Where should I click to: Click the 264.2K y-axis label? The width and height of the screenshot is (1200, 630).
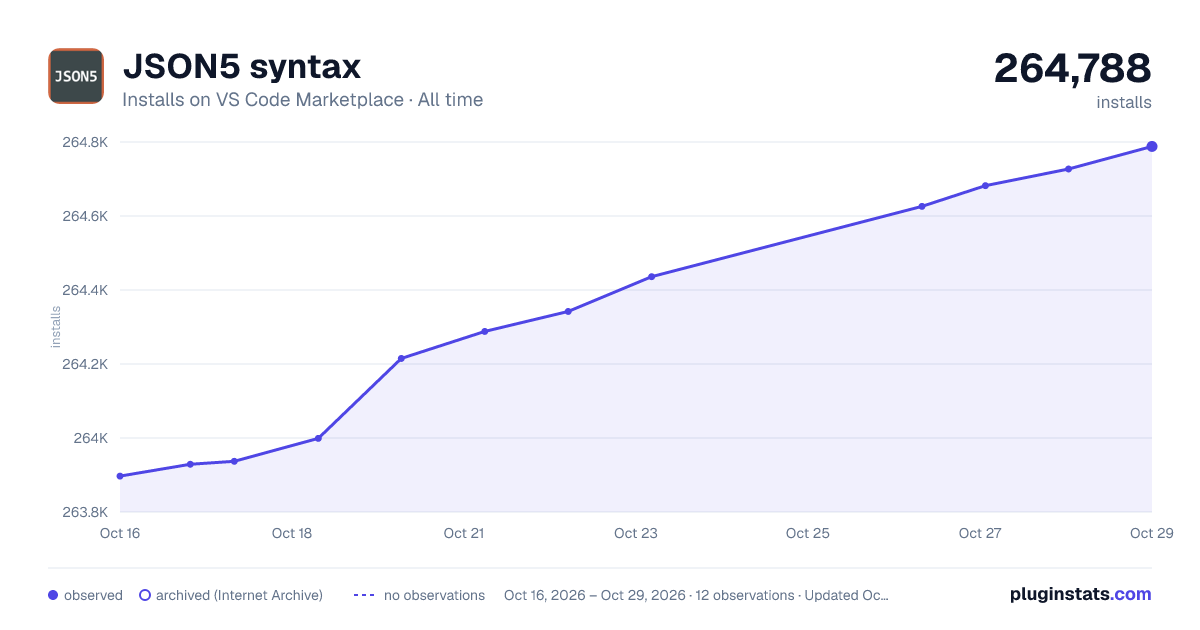[85, 364]
